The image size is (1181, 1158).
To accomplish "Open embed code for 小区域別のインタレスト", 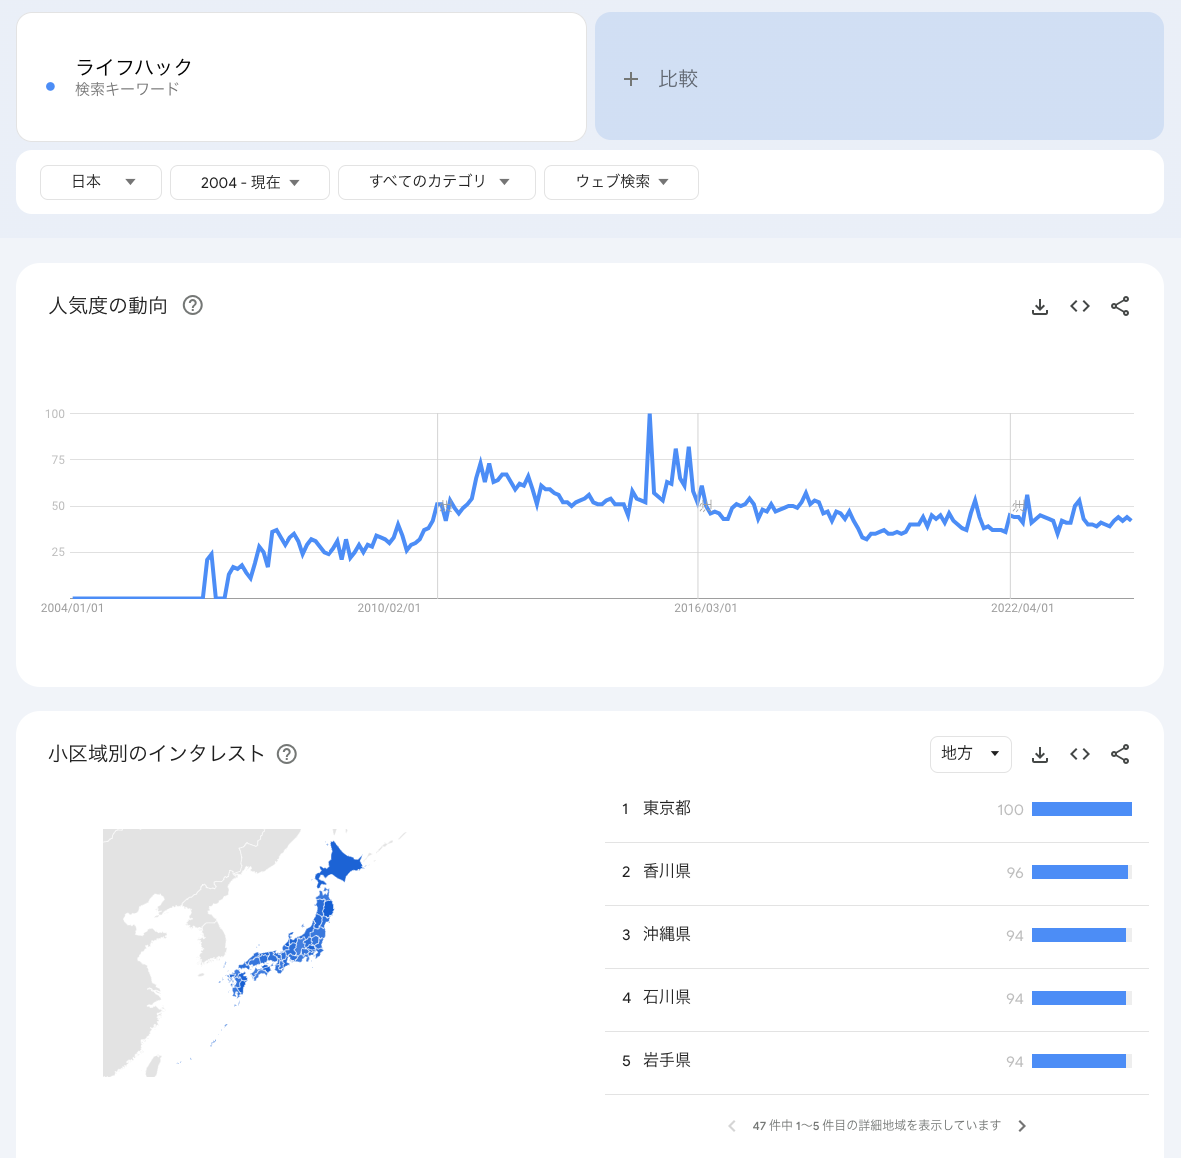I will click(x=1079, y=754).
